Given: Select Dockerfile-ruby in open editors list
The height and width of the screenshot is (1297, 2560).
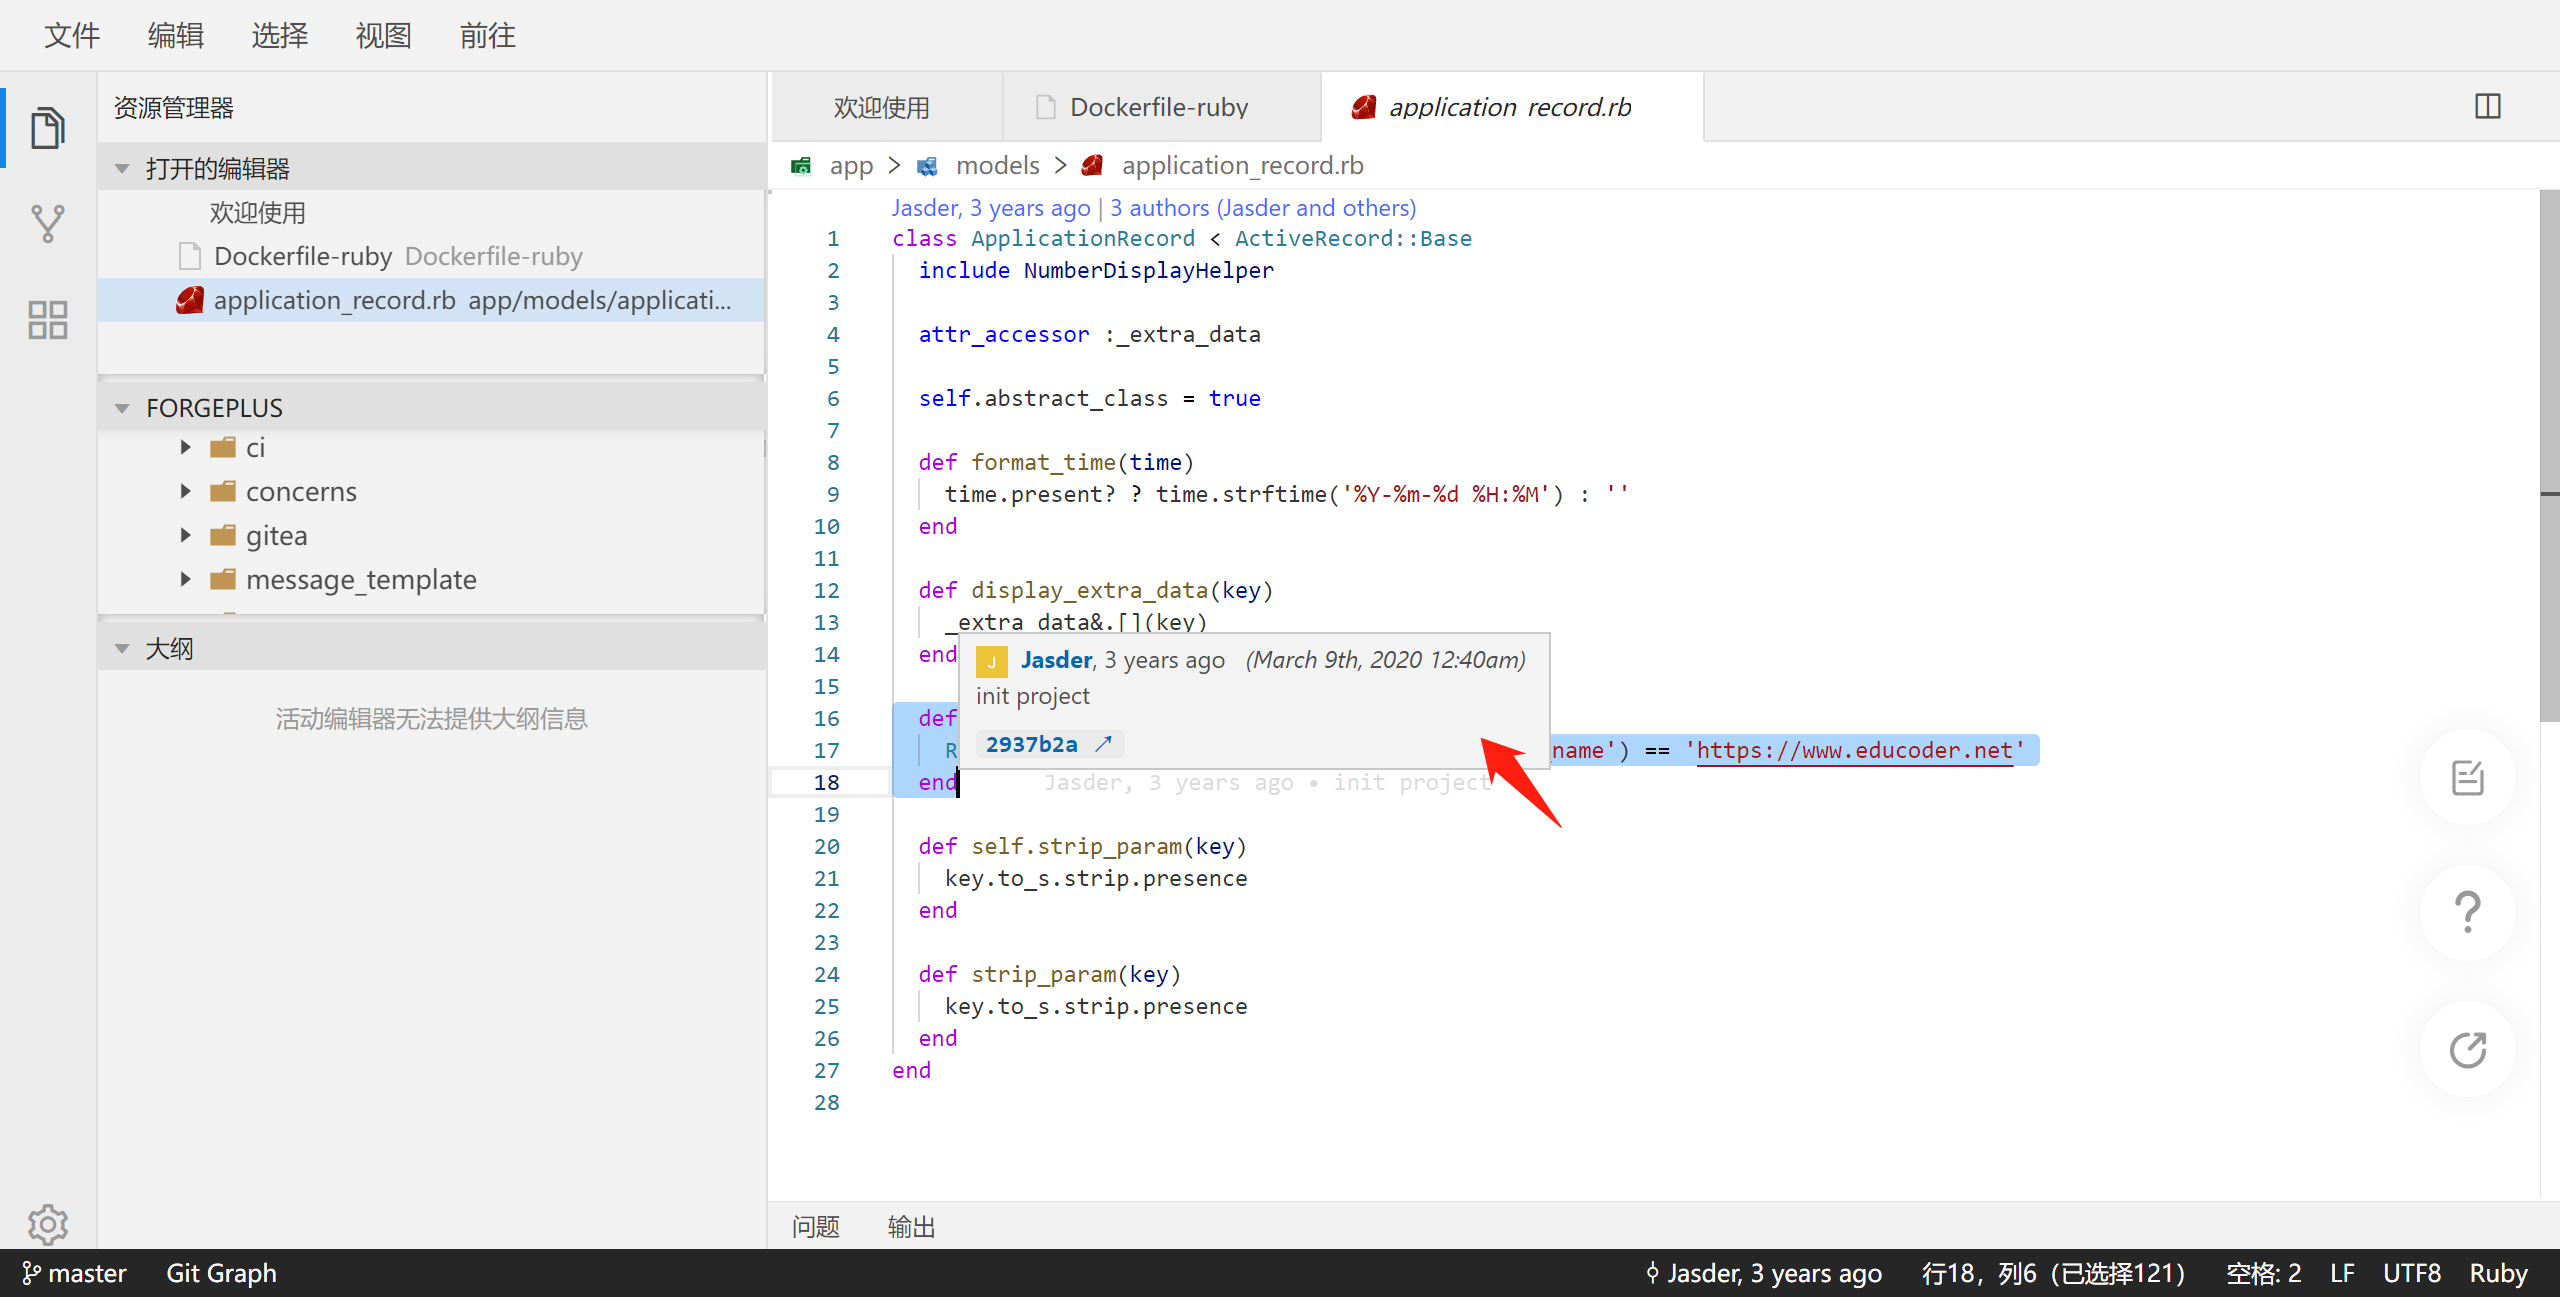Looking at the screenshot, I should pyautogui.click(x=432, y=256).
